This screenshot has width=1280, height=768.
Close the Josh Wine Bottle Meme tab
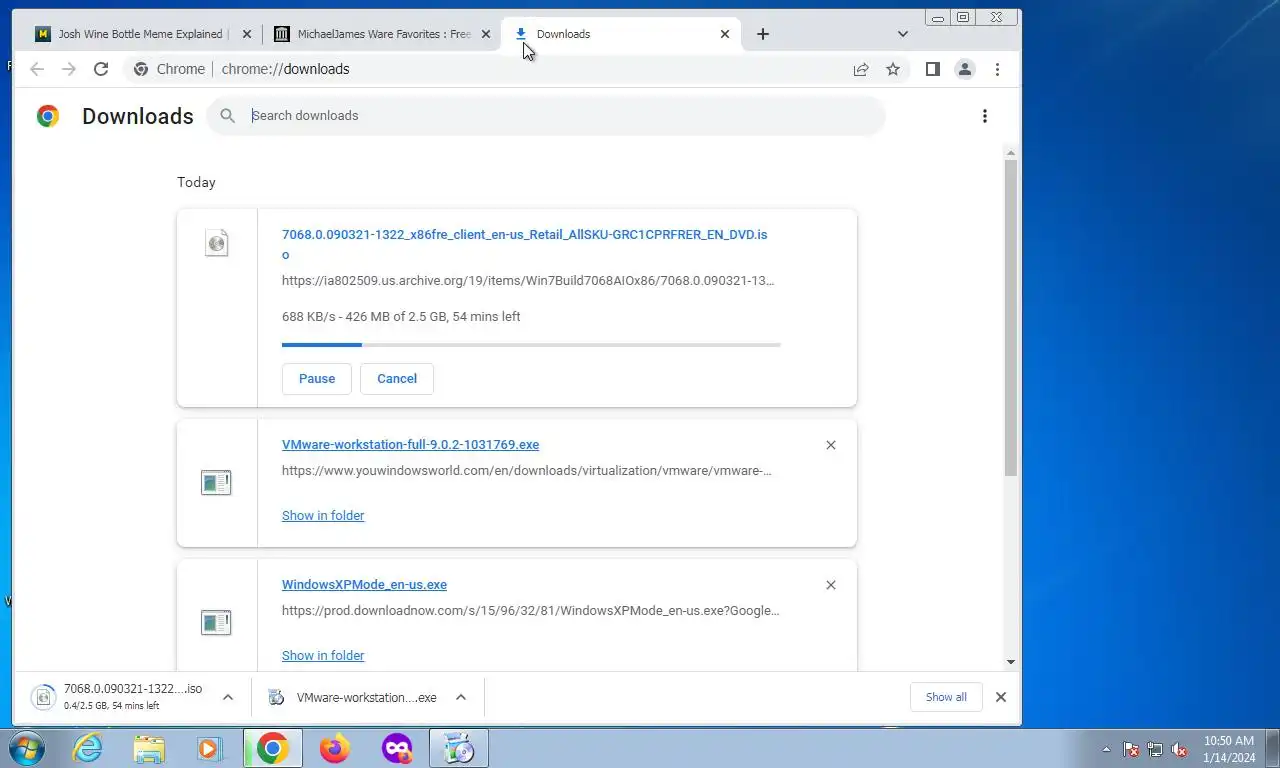tap(247, 34)
